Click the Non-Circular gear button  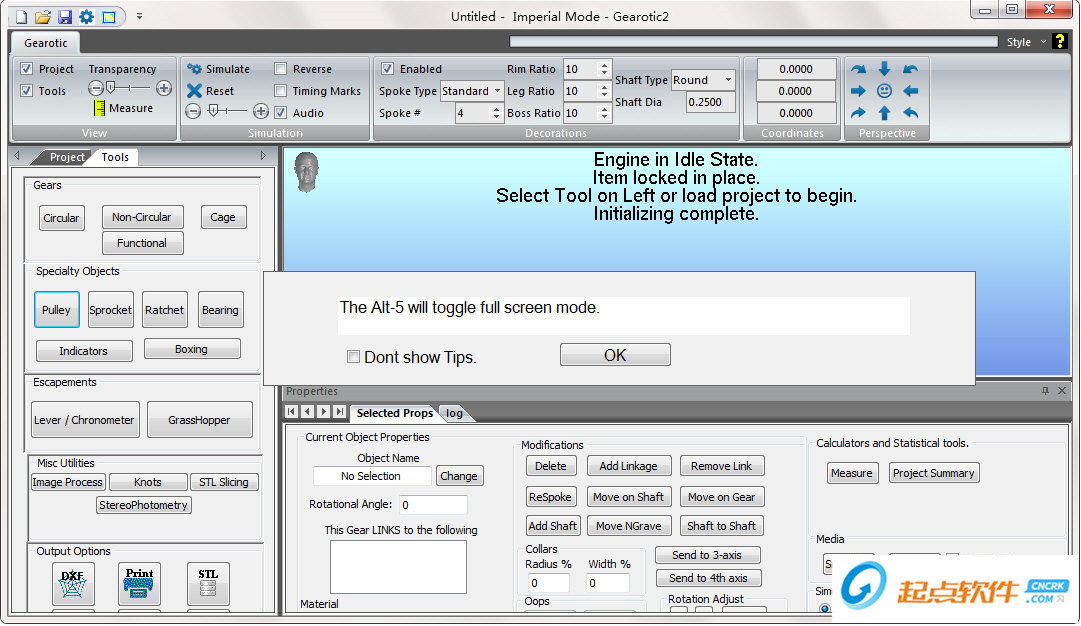pyautogui.click(x=142, y=217)
